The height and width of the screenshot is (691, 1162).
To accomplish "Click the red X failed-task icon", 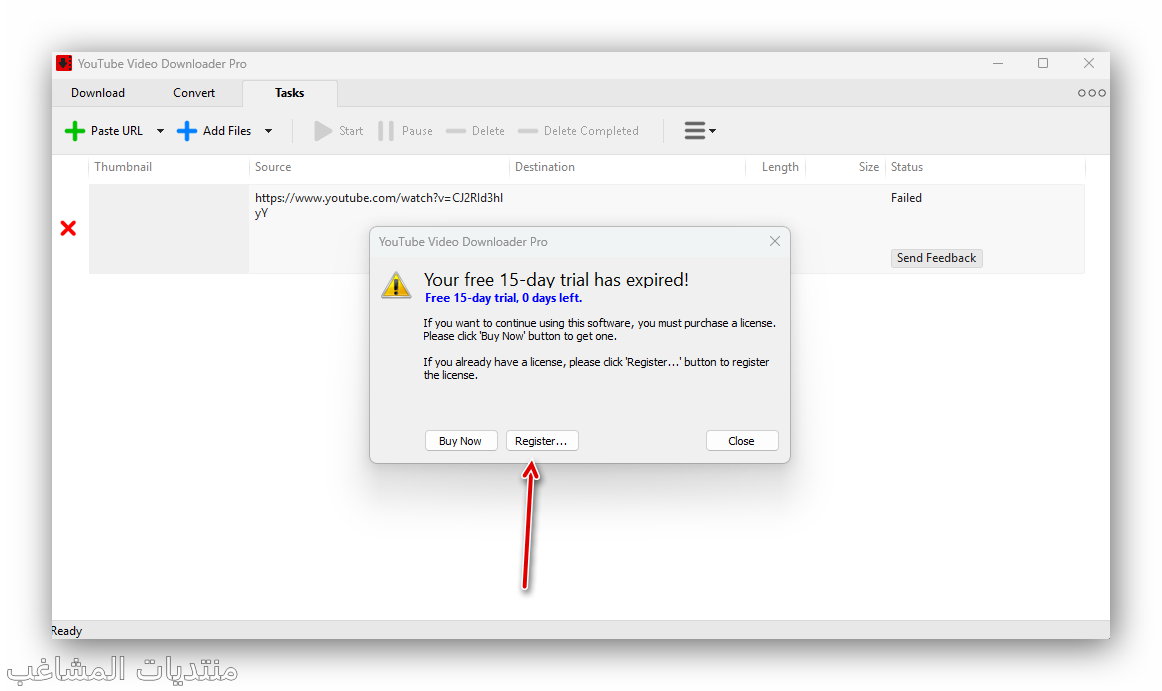I will coord(68,228).
